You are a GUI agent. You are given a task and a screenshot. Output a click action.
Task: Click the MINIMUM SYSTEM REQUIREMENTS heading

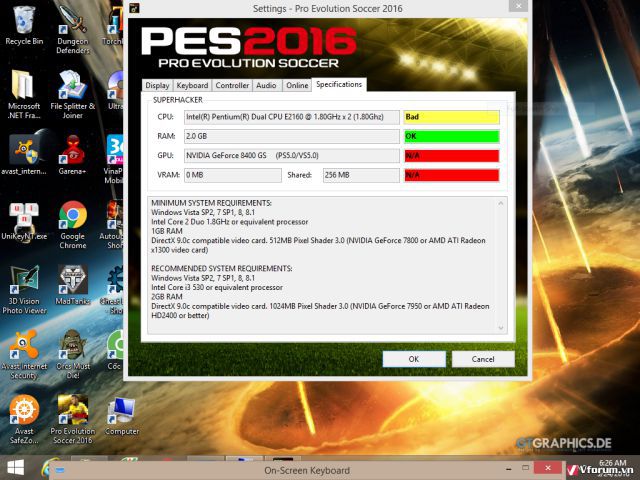coord(211,203)
